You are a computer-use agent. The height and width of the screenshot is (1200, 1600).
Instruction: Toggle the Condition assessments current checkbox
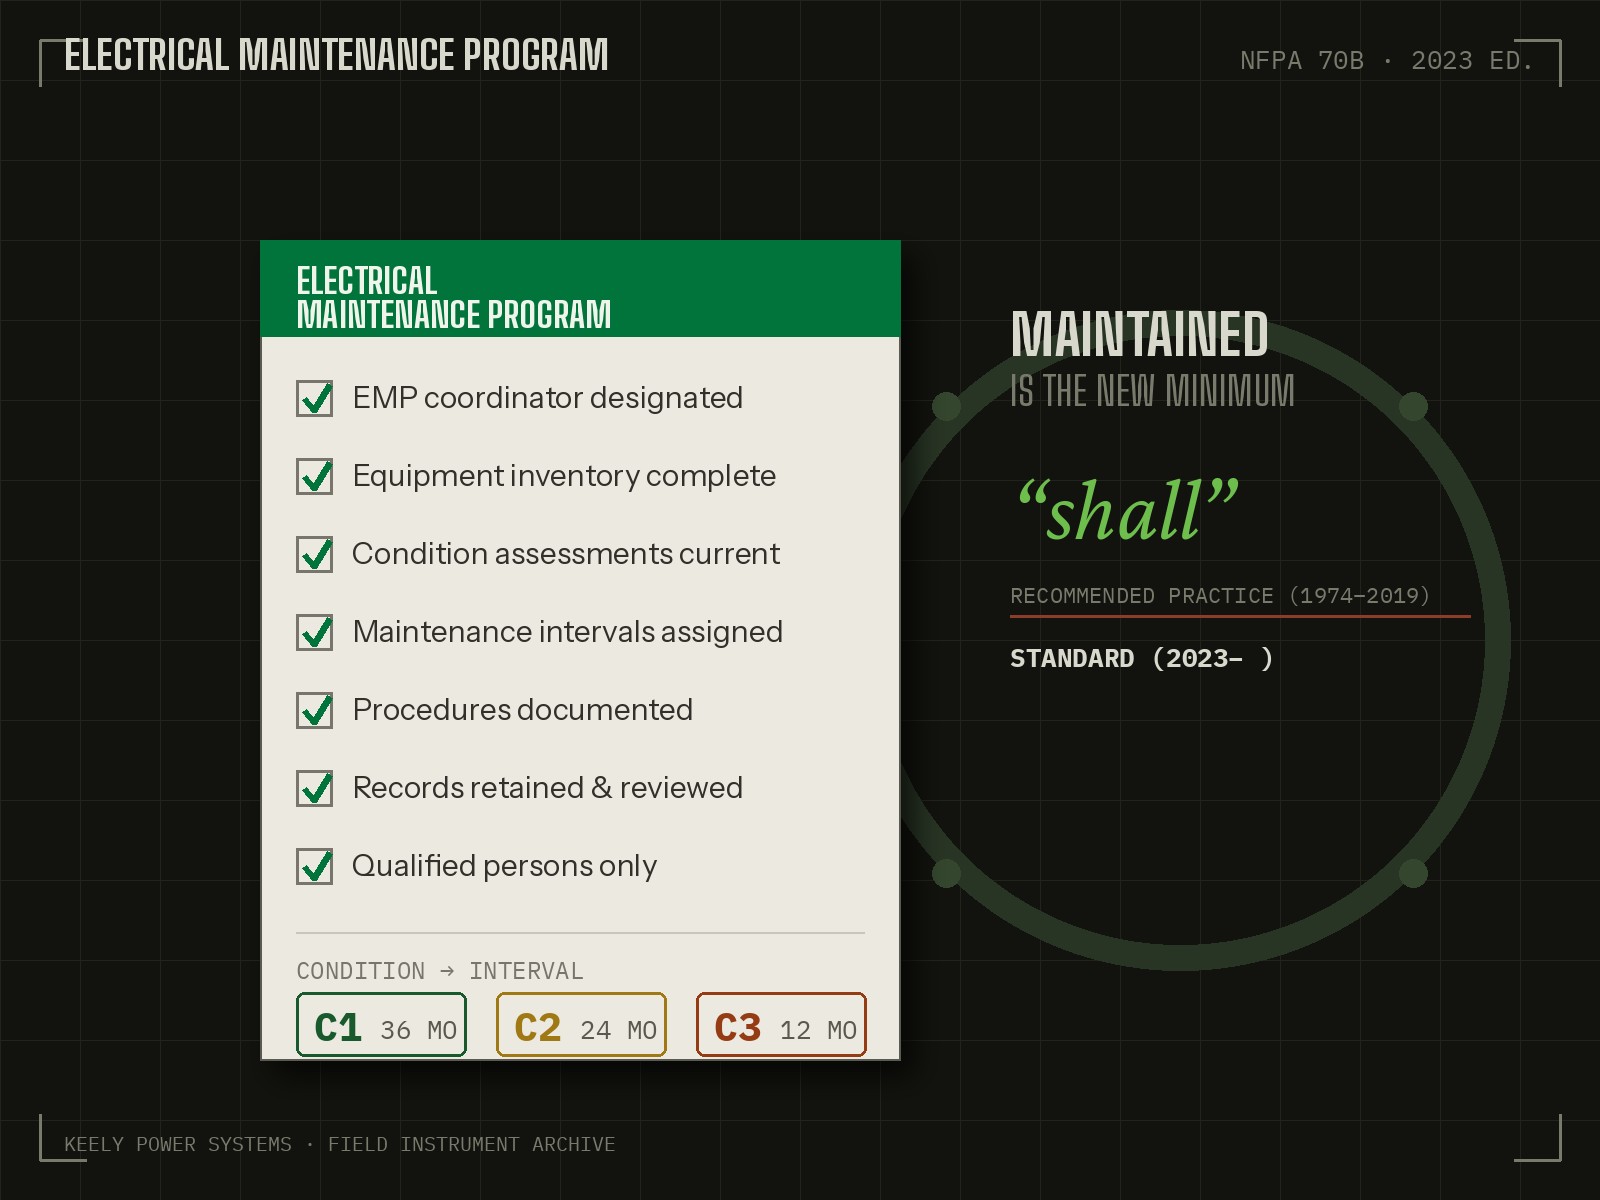click(x=315, y=554)
